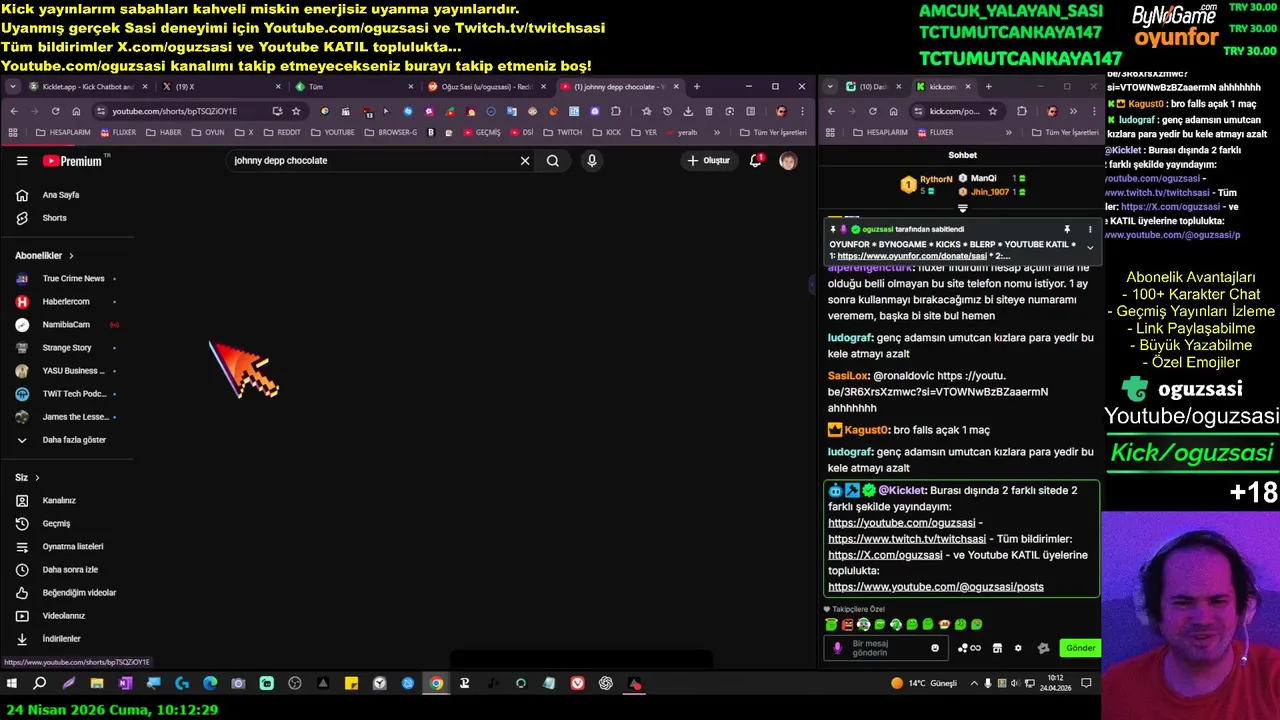Send message with Gönder button
1280x720 pixels.
(x=1080, y=648)
